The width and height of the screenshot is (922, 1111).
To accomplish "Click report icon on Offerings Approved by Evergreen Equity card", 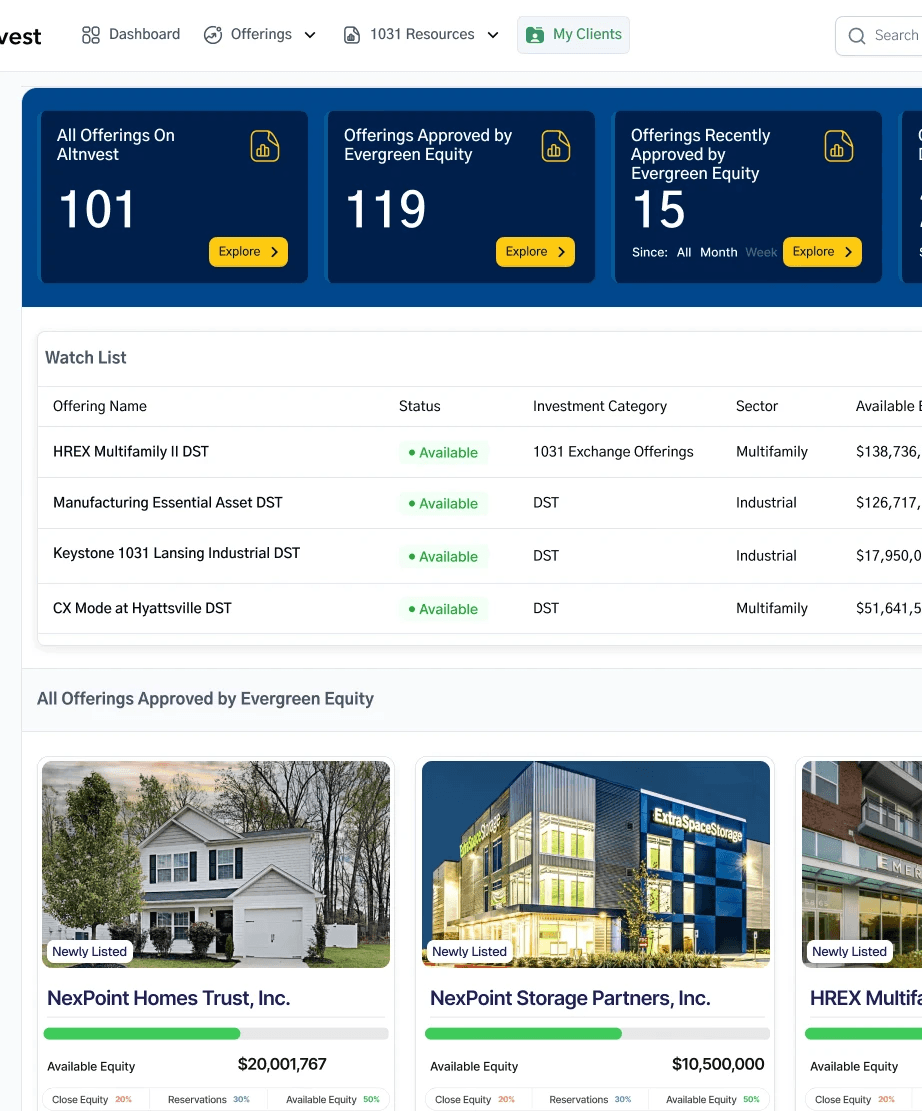I will pyautogui.click(x=556, y=146).
